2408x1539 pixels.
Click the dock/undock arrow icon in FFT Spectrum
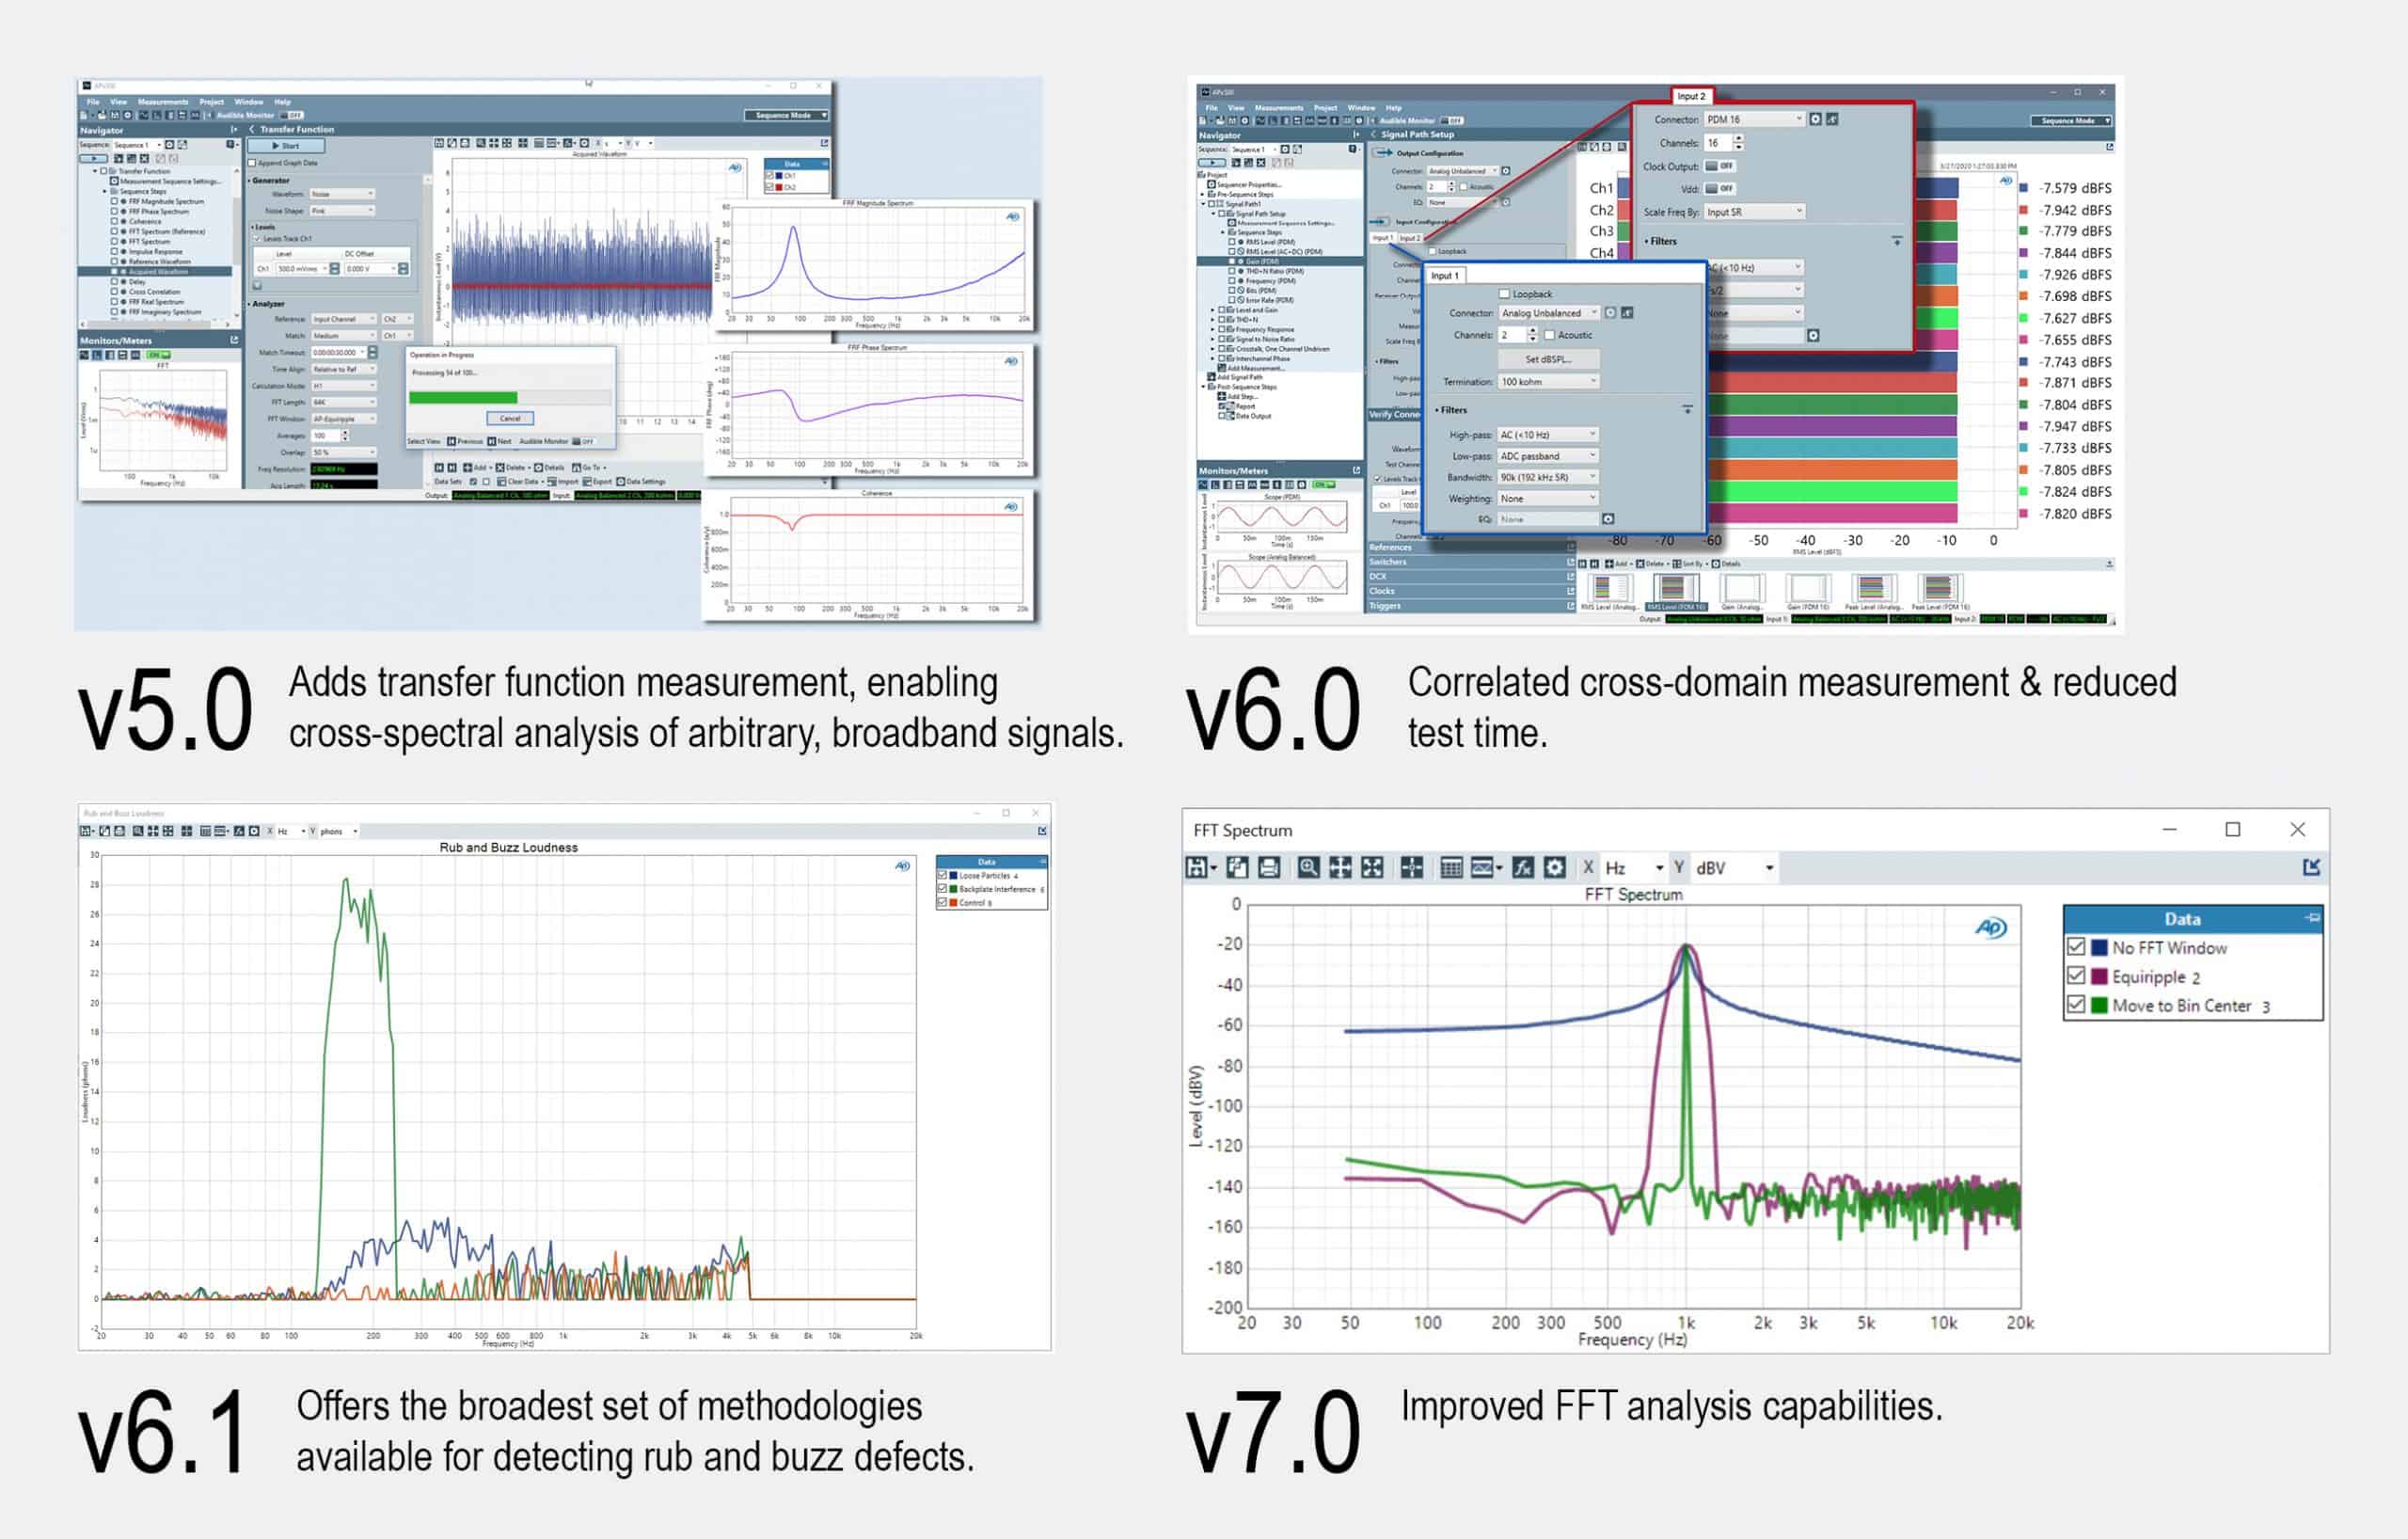pos(2311,867)
